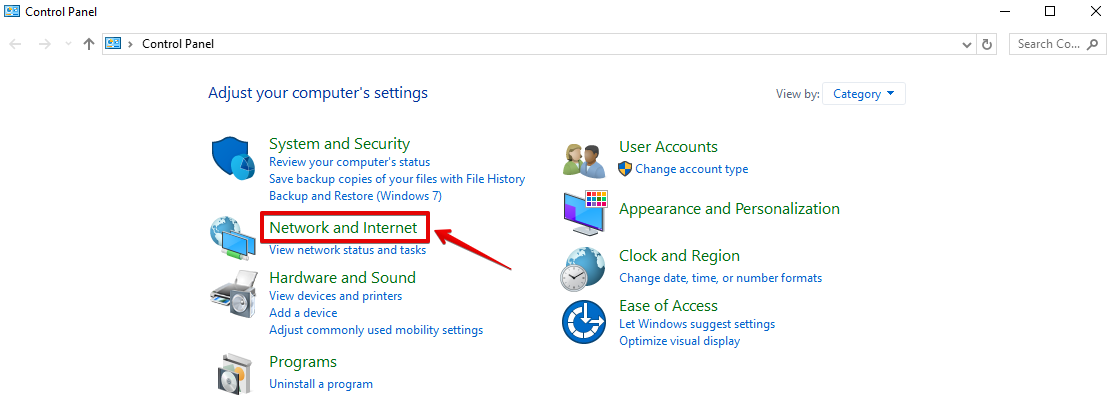
Task: Select Uninstall a program link
Action: (x=320, y=384)
